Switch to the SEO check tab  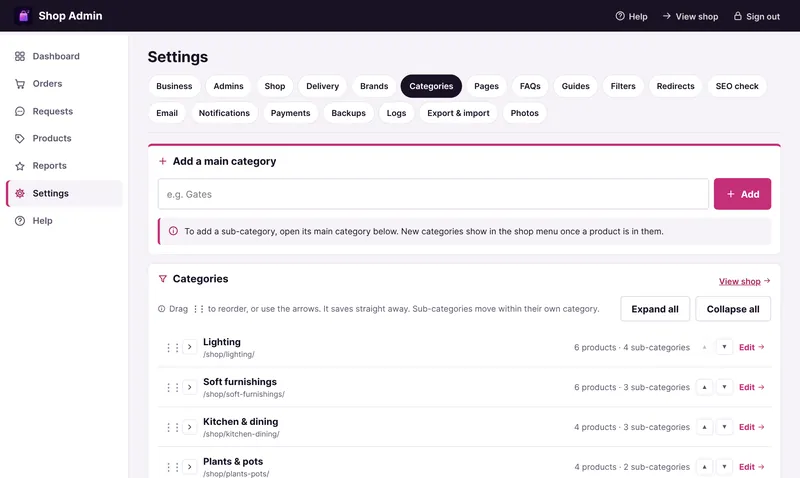(x=737, y=86)
